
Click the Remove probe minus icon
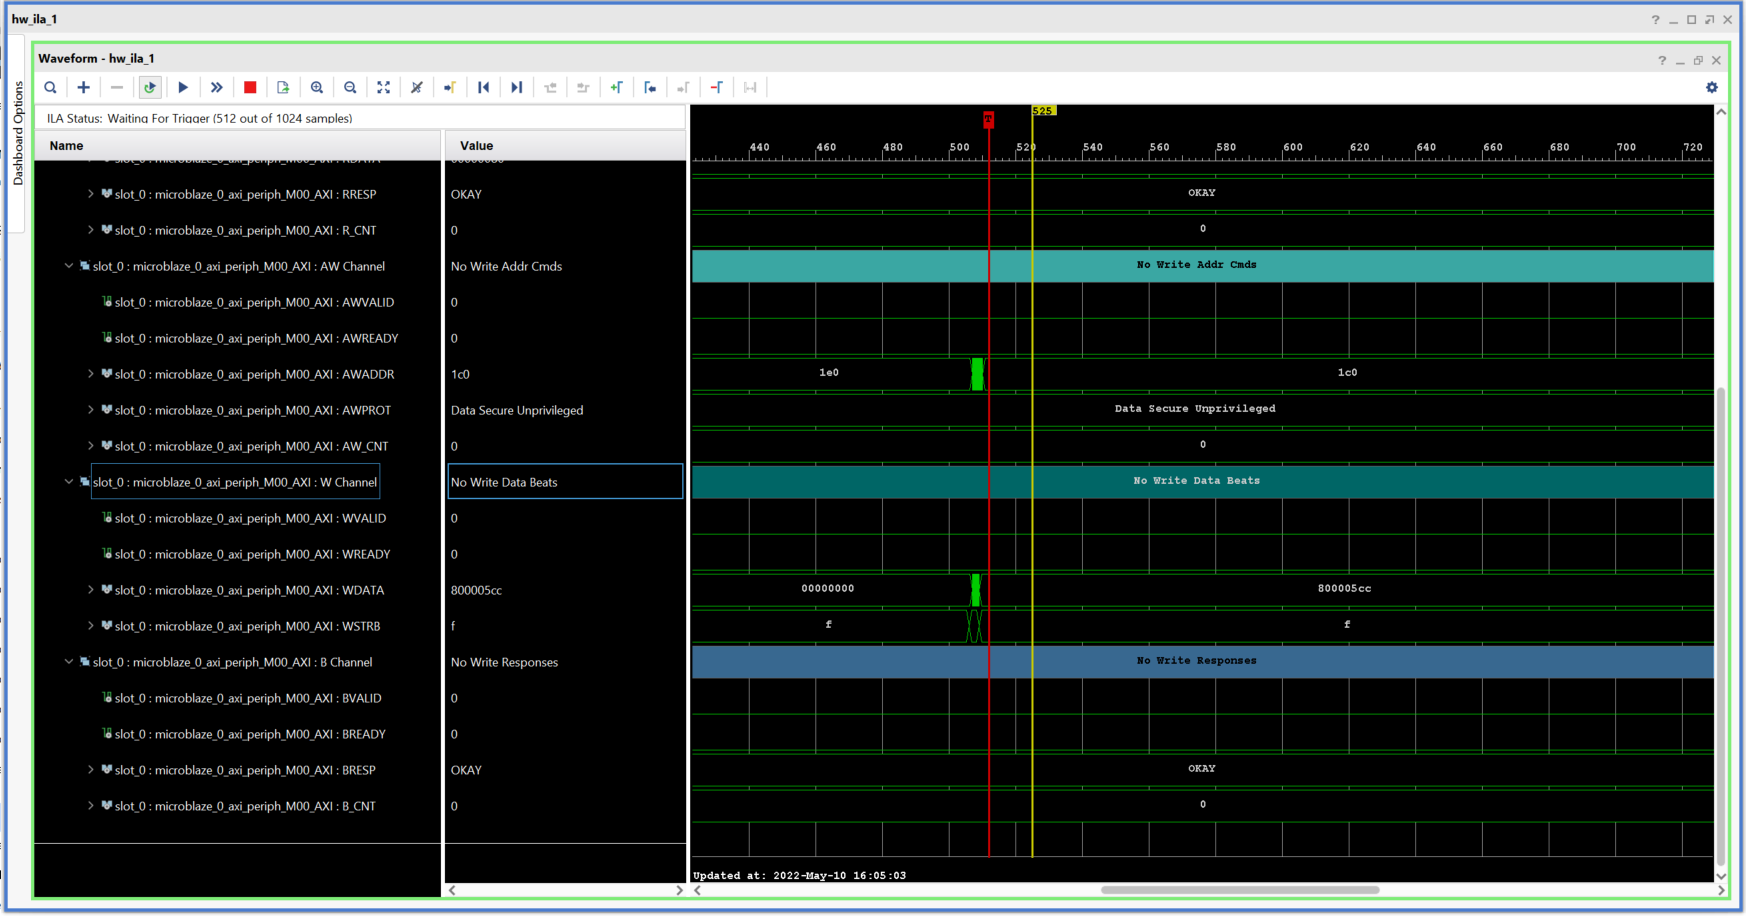coord(117,88)
